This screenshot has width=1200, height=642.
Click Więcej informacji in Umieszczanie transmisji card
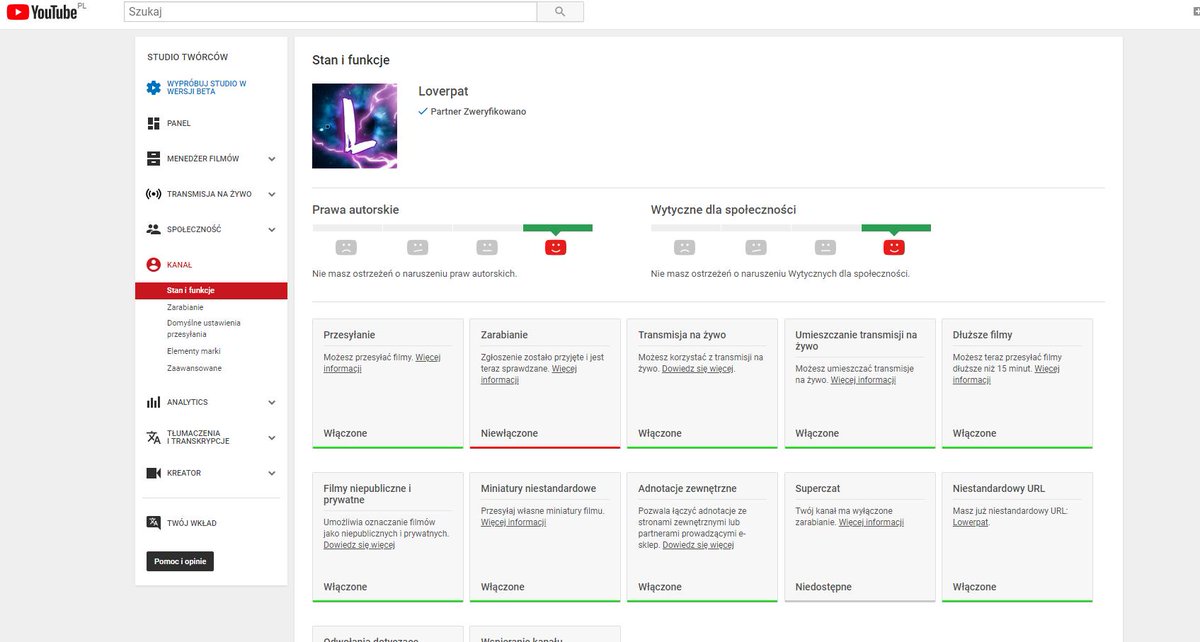click(862, 381)
